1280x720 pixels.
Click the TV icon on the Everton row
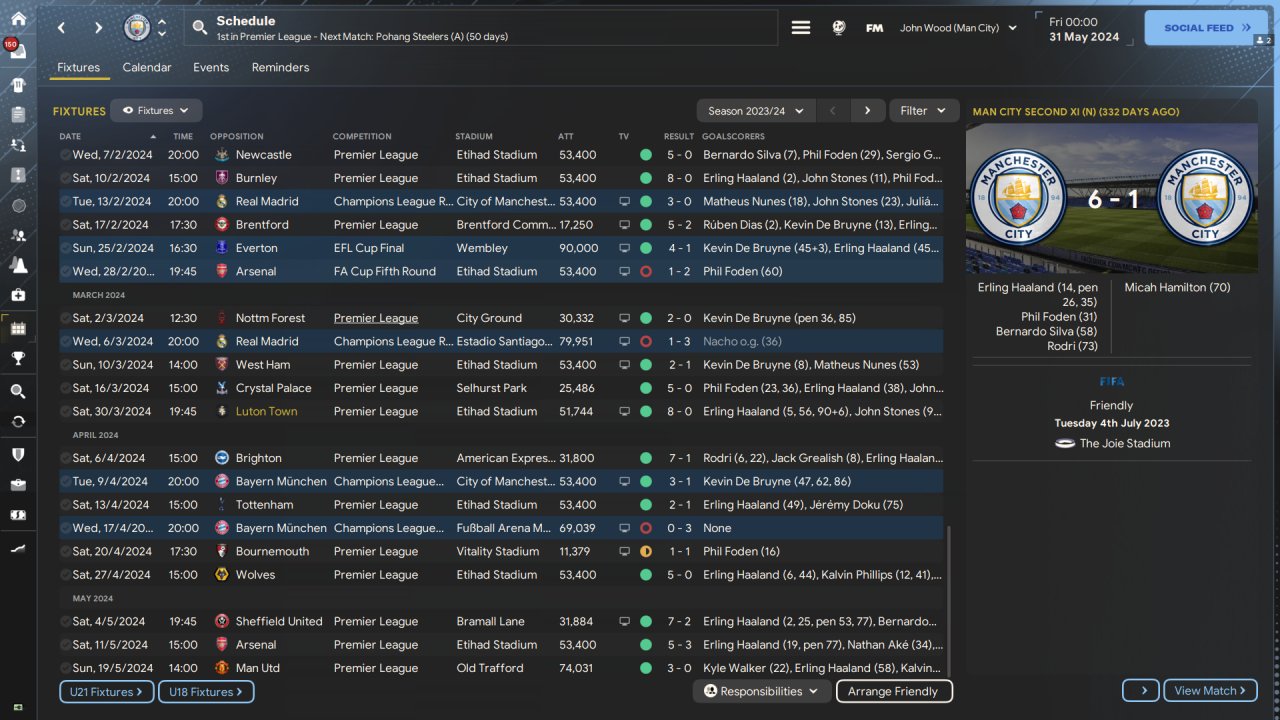[x=624, y=248]
